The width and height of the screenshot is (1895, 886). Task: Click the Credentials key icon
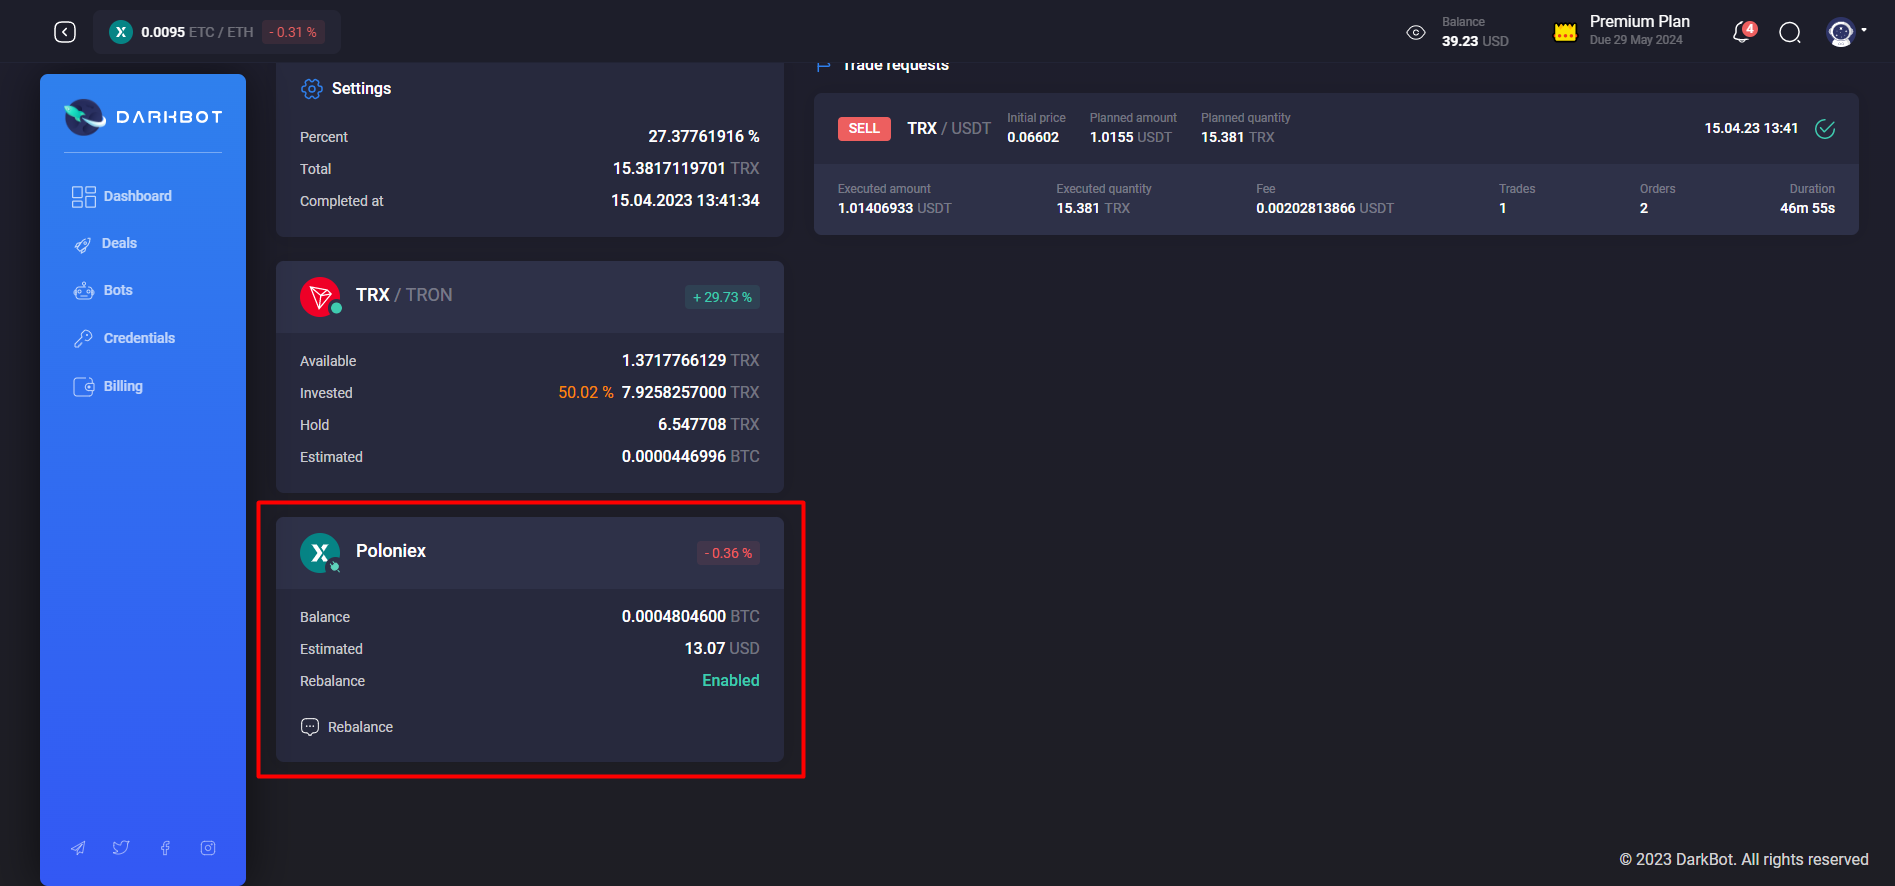83,339
